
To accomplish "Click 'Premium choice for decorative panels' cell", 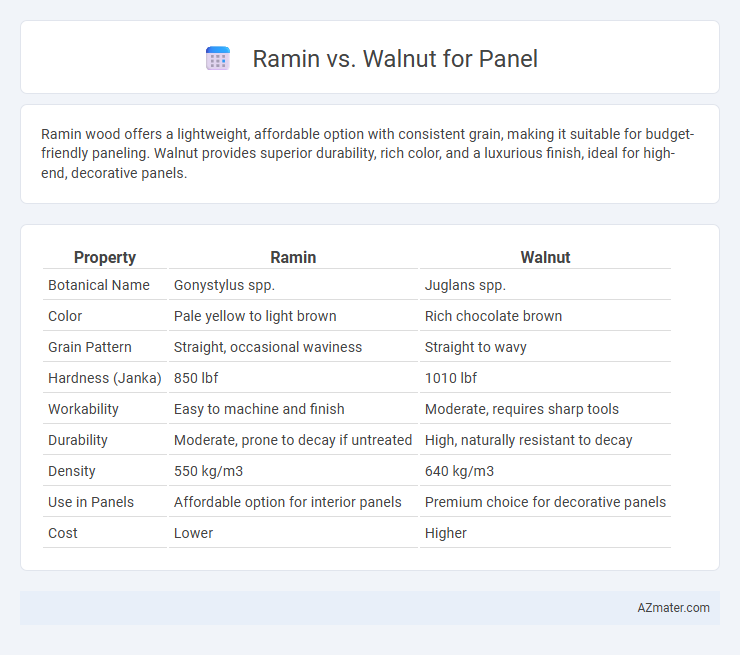I will 545,502.
